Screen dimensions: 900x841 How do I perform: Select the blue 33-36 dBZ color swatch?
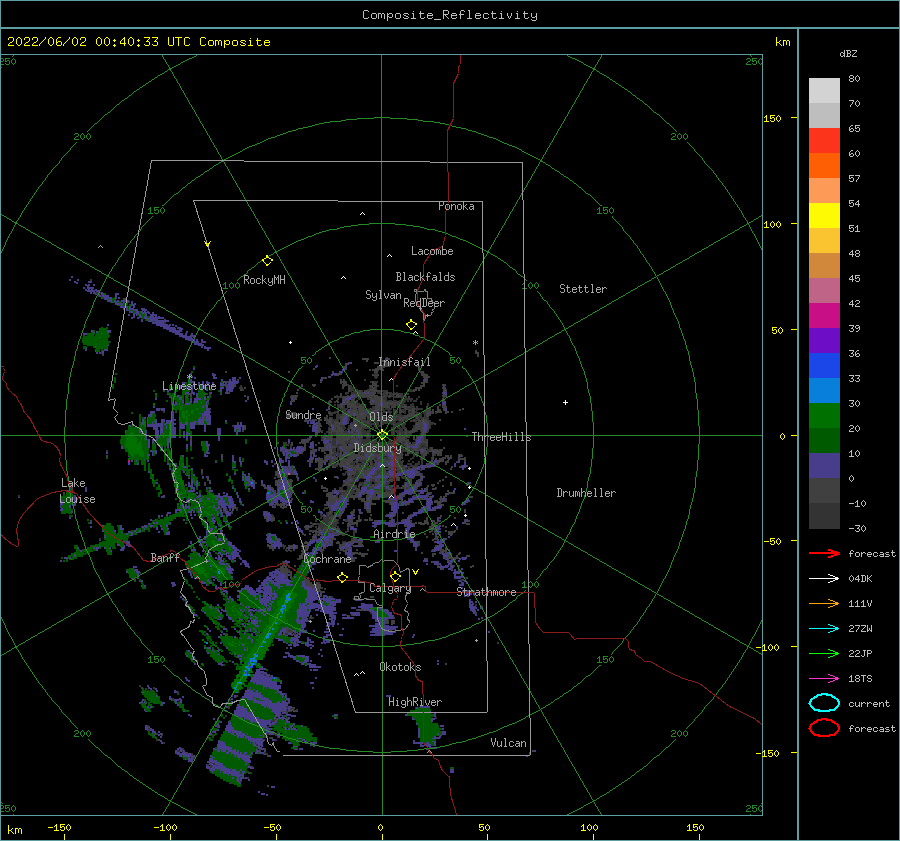(824, 366)
